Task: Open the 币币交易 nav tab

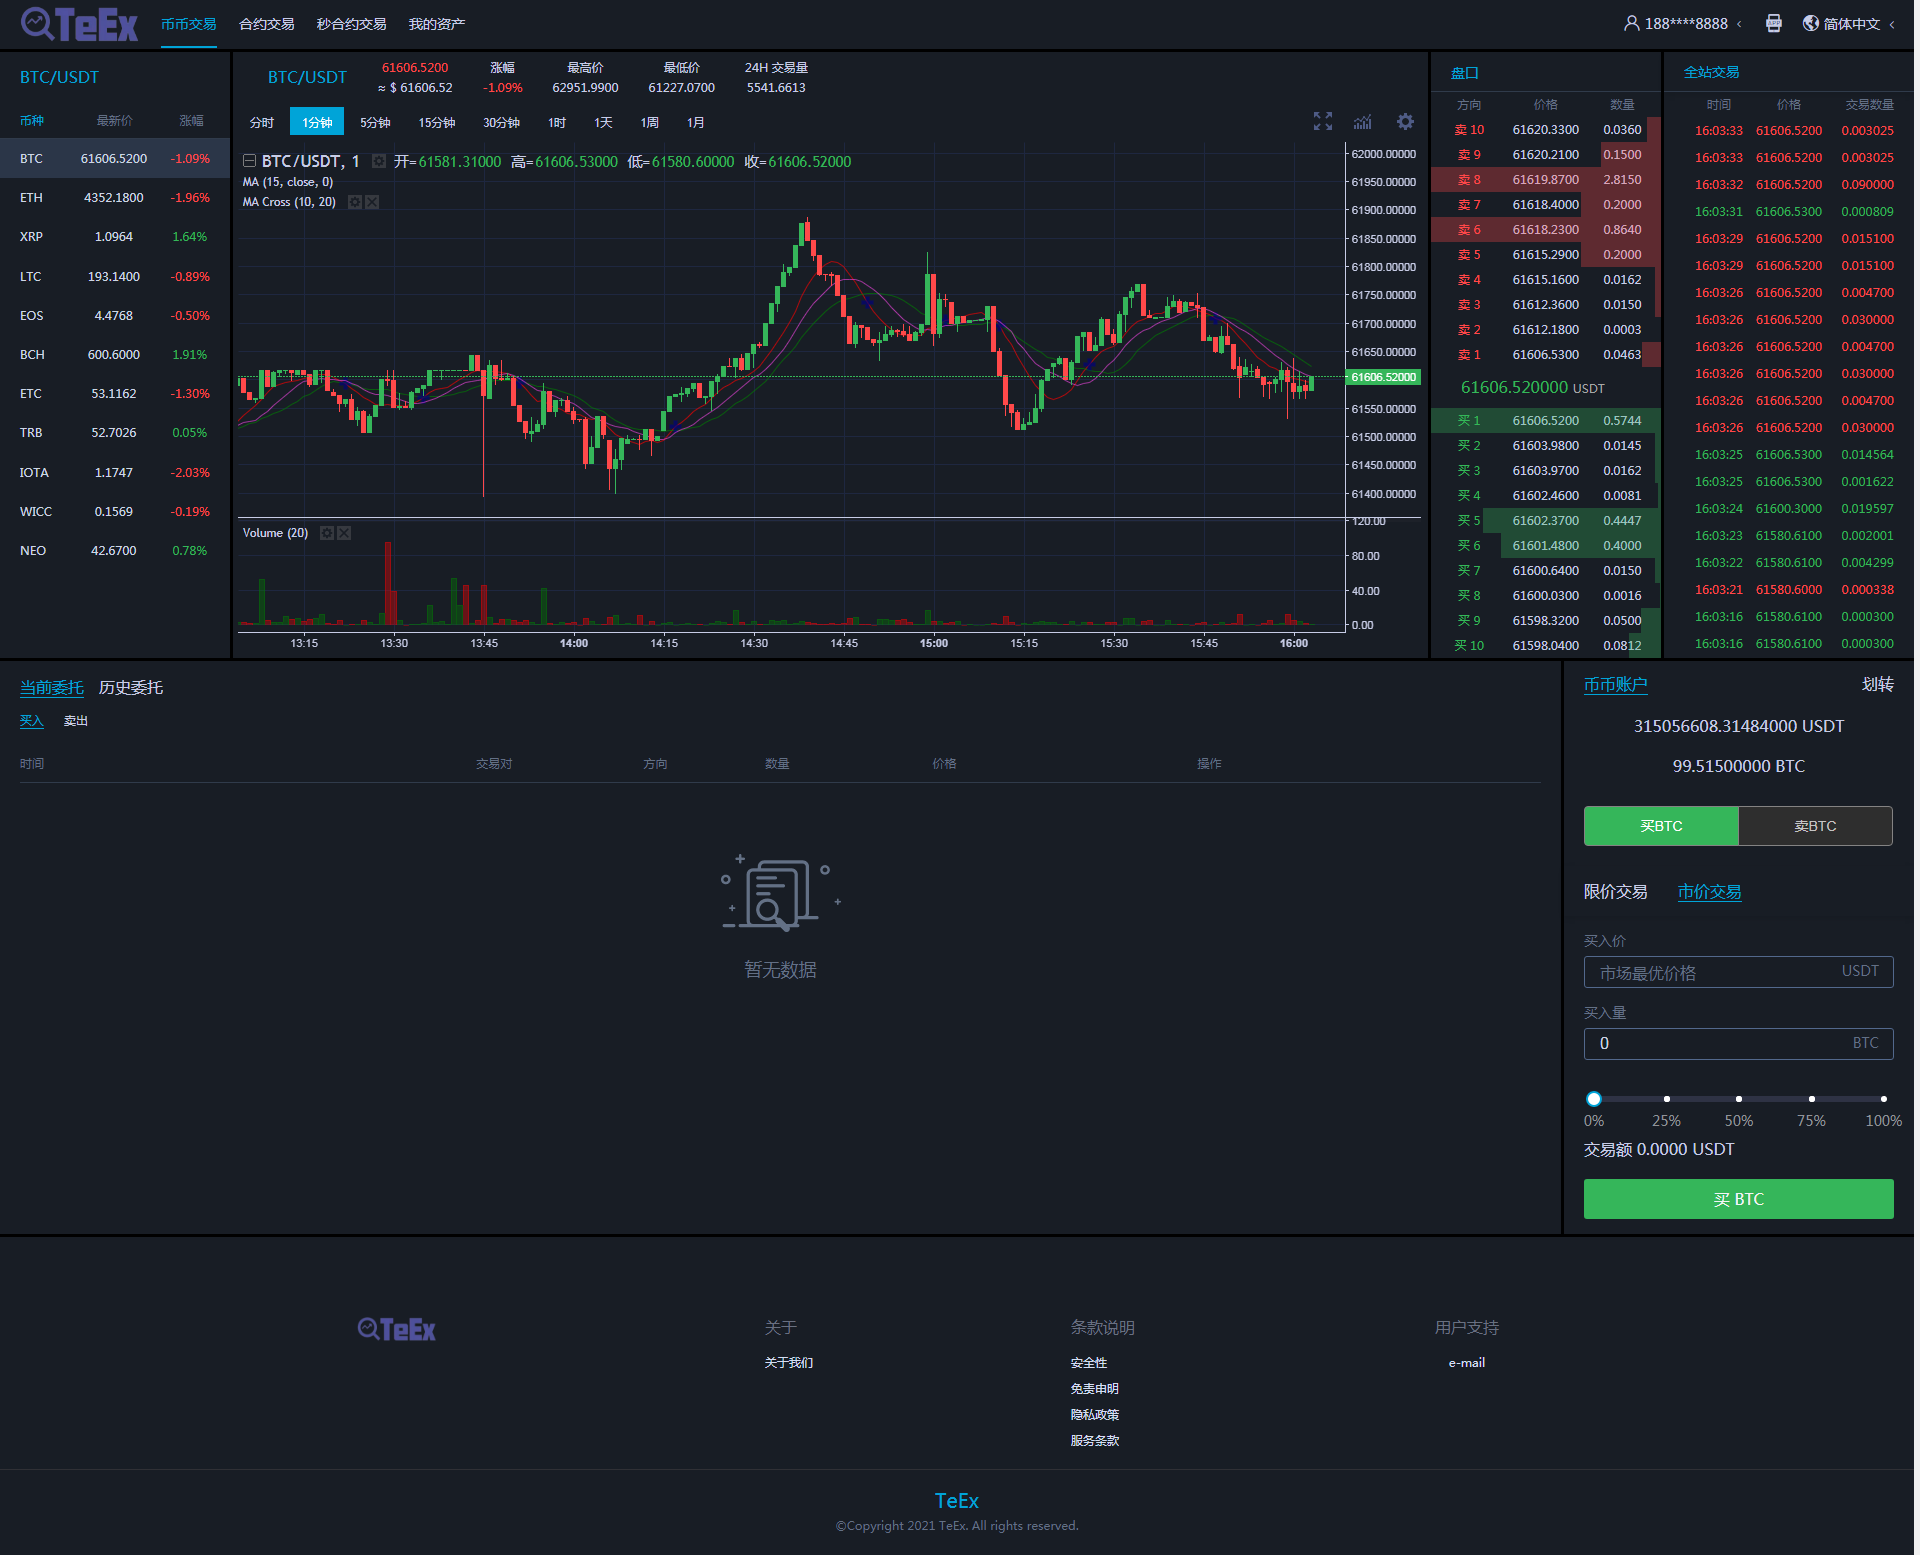Action: coord(188,24)
